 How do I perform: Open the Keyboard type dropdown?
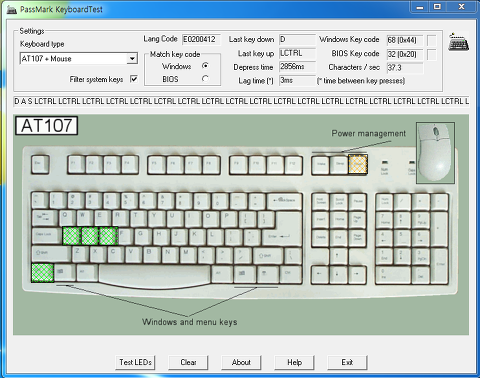(x=132, y=59)
